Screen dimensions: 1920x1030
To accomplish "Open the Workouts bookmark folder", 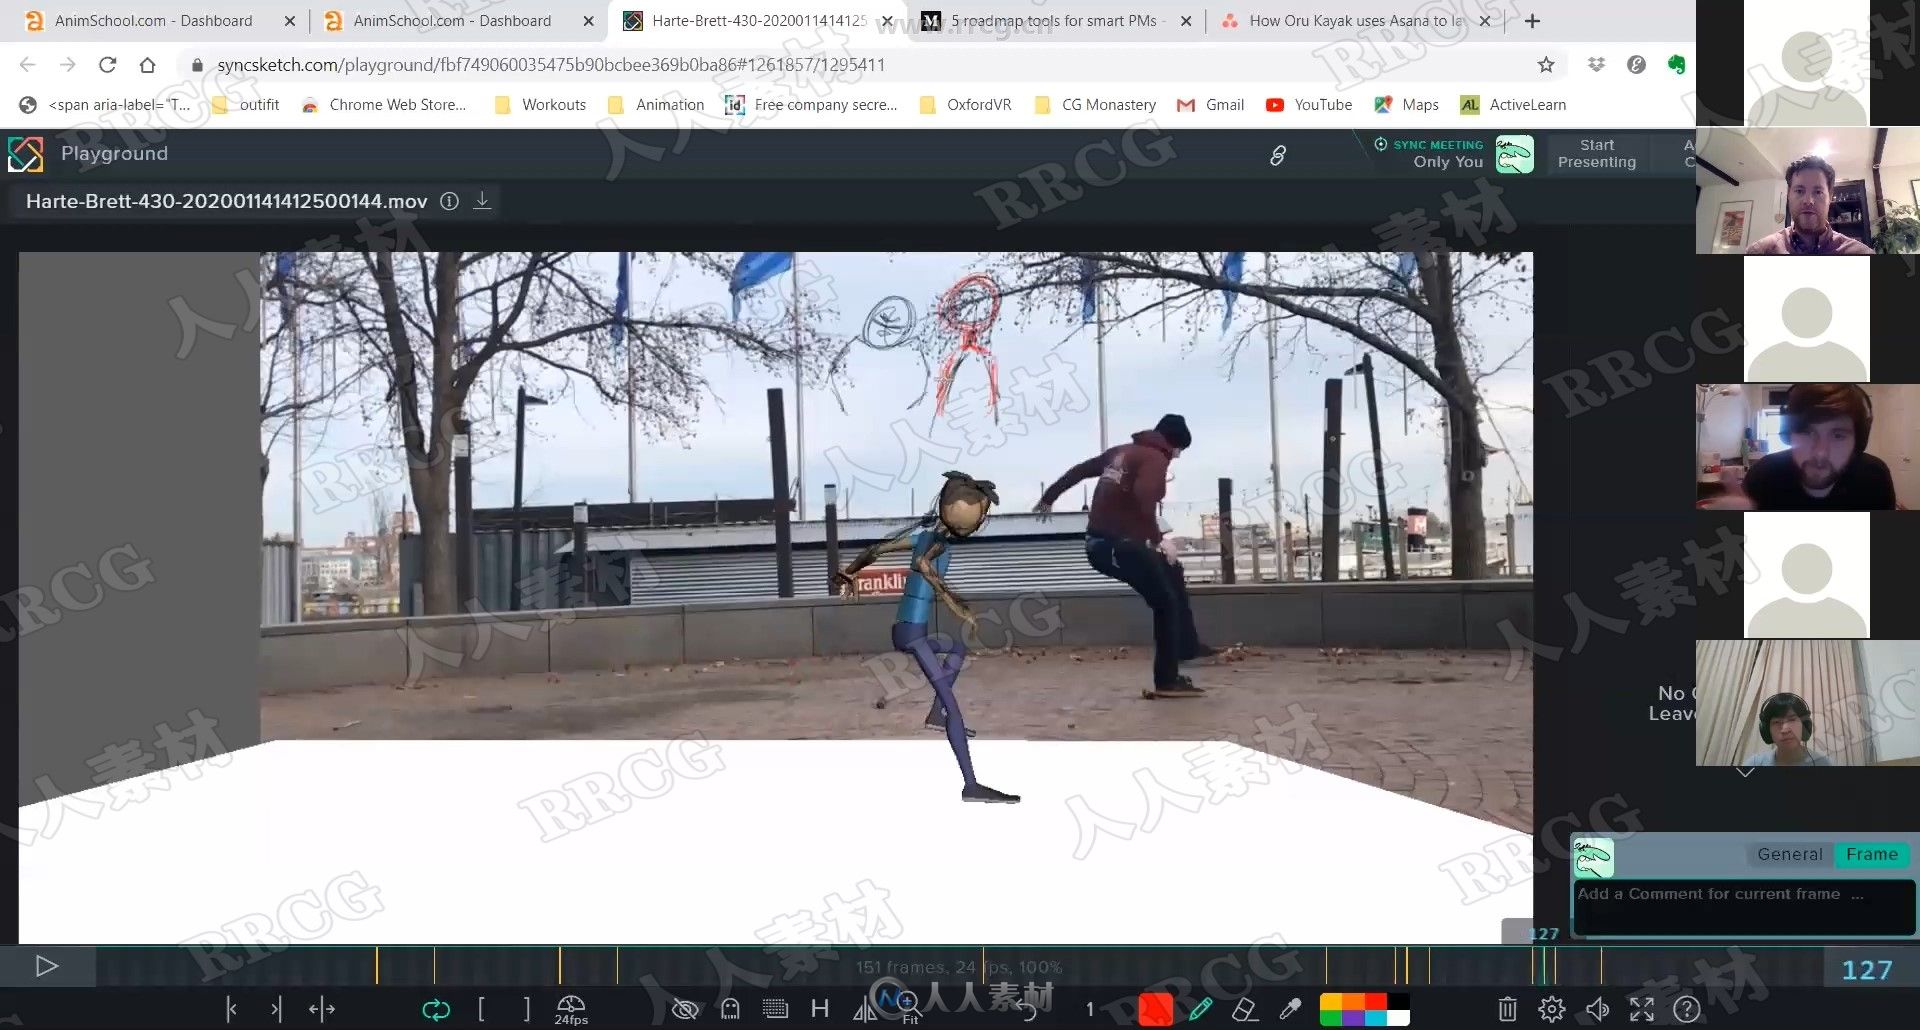I will [x=540, y=104].
